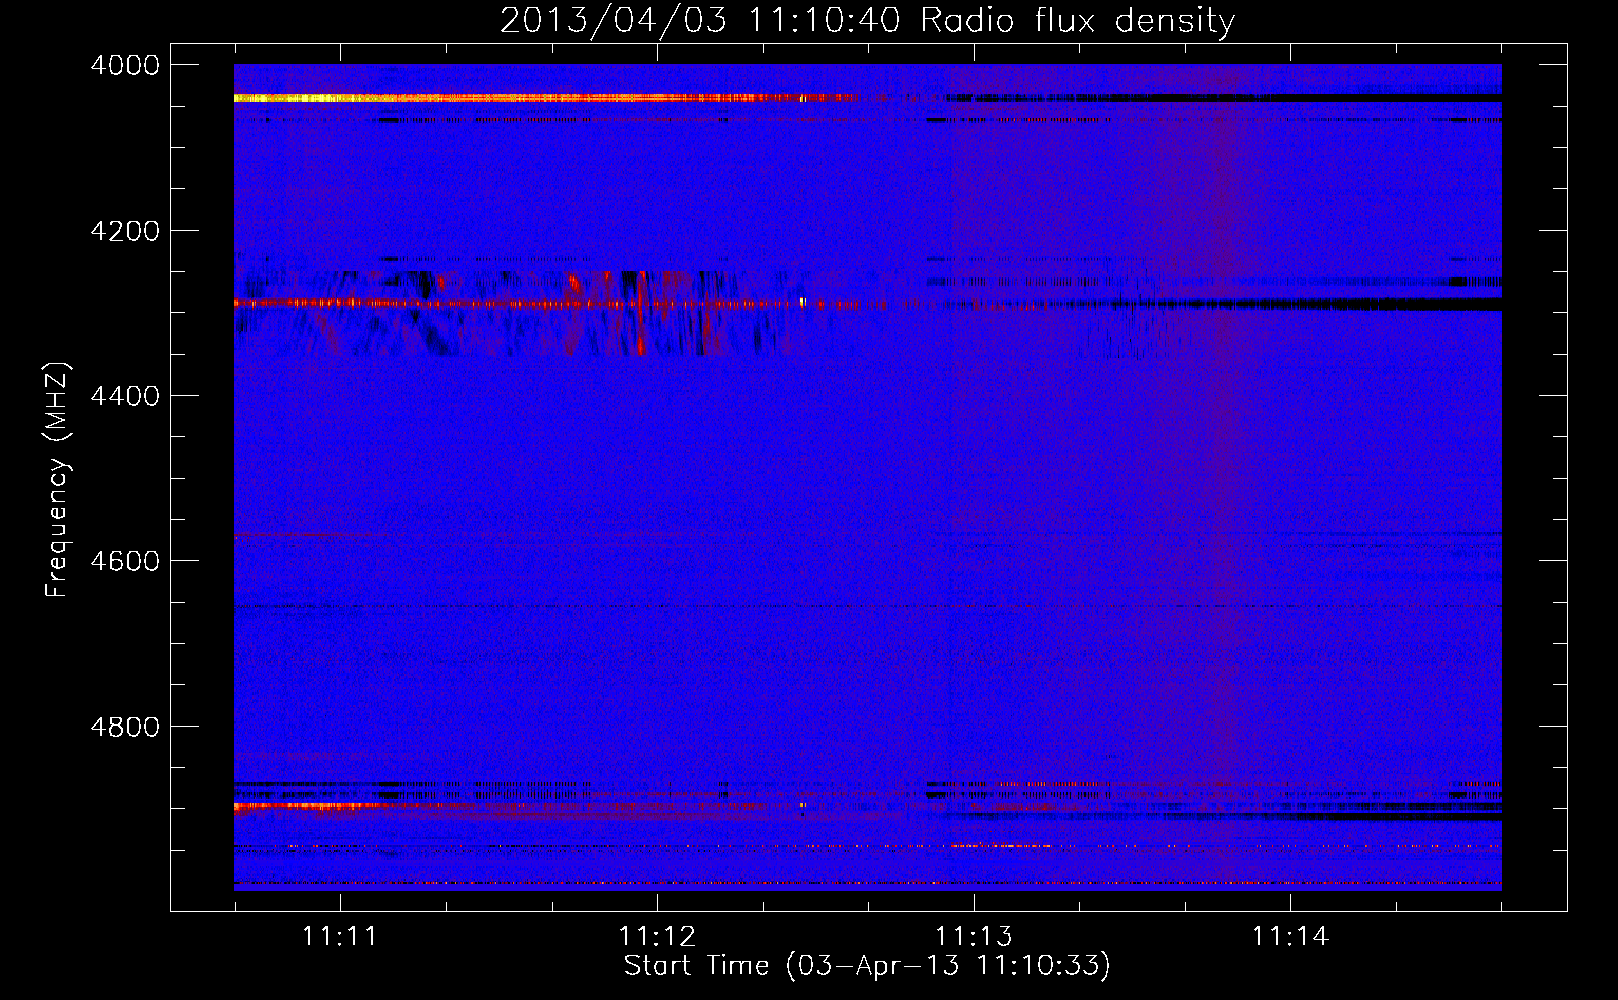Select the 11:14 time tick label
The height and width of the screenshot is (1000, 1618).
point(1291,936)
